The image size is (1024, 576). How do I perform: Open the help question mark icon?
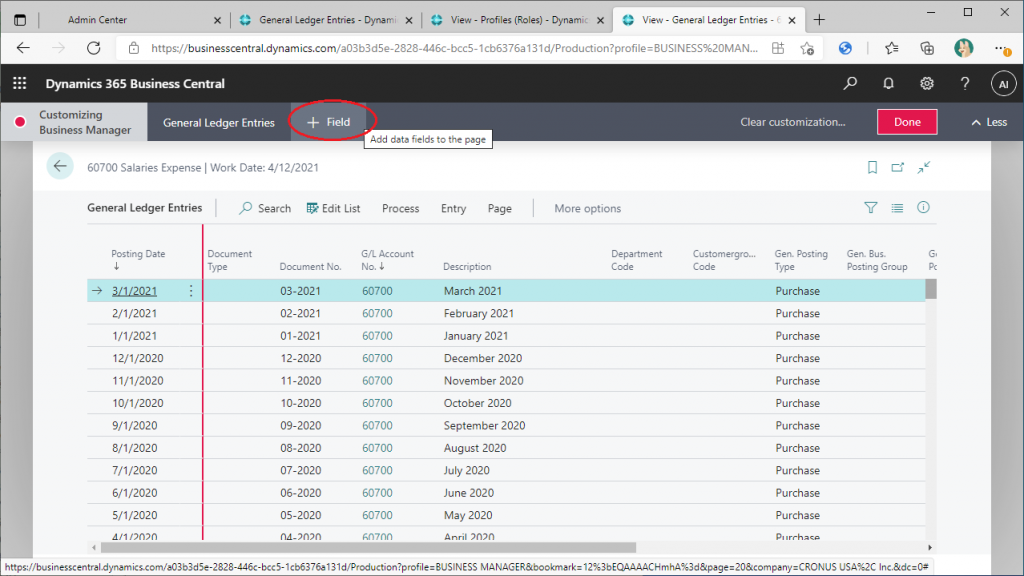[965, 84]
